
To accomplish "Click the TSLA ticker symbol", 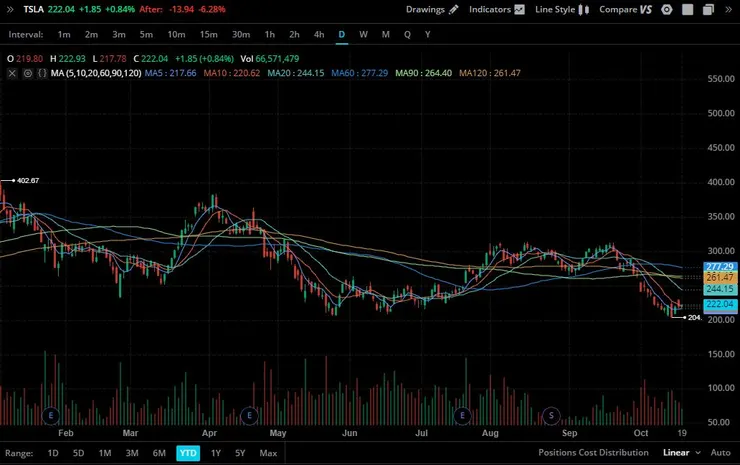I will coord(34,9).
